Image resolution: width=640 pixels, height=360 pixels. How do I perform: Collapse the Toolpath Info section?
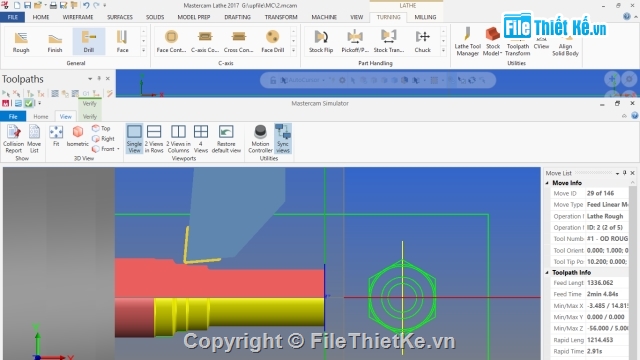[547, 272]
